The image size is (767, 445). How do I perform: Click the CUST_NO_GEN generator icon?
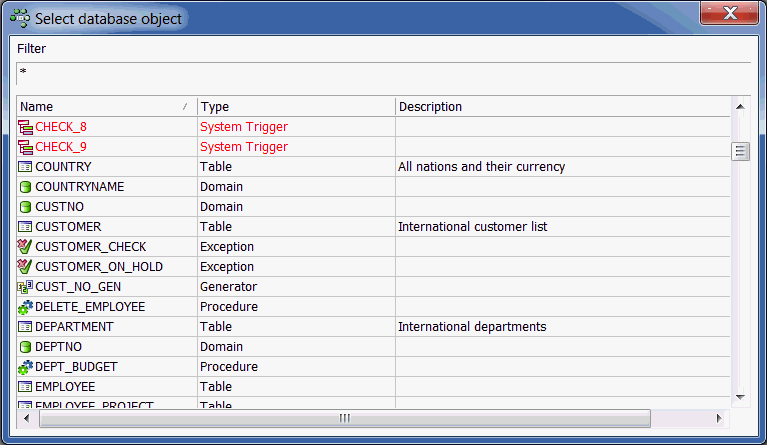pos(25,287)
